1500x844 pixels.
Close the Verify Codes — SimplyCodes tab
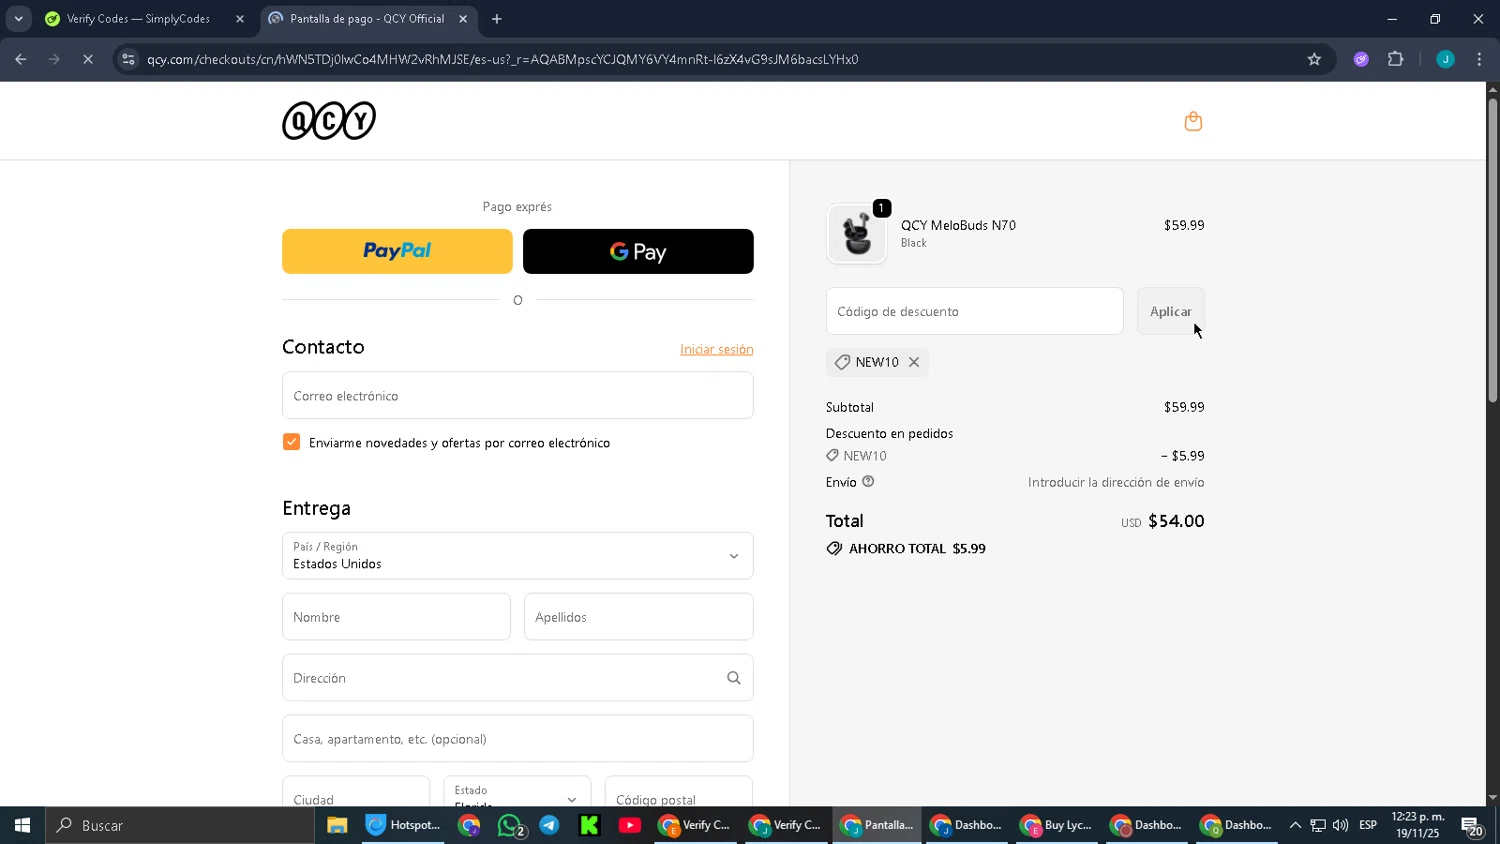click(x=240, y=19)
